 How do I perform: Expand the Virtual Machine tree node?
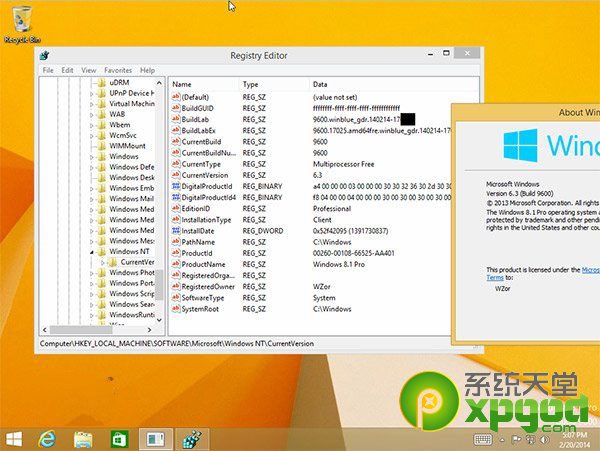pyautogui.click(x=91, y=104)
